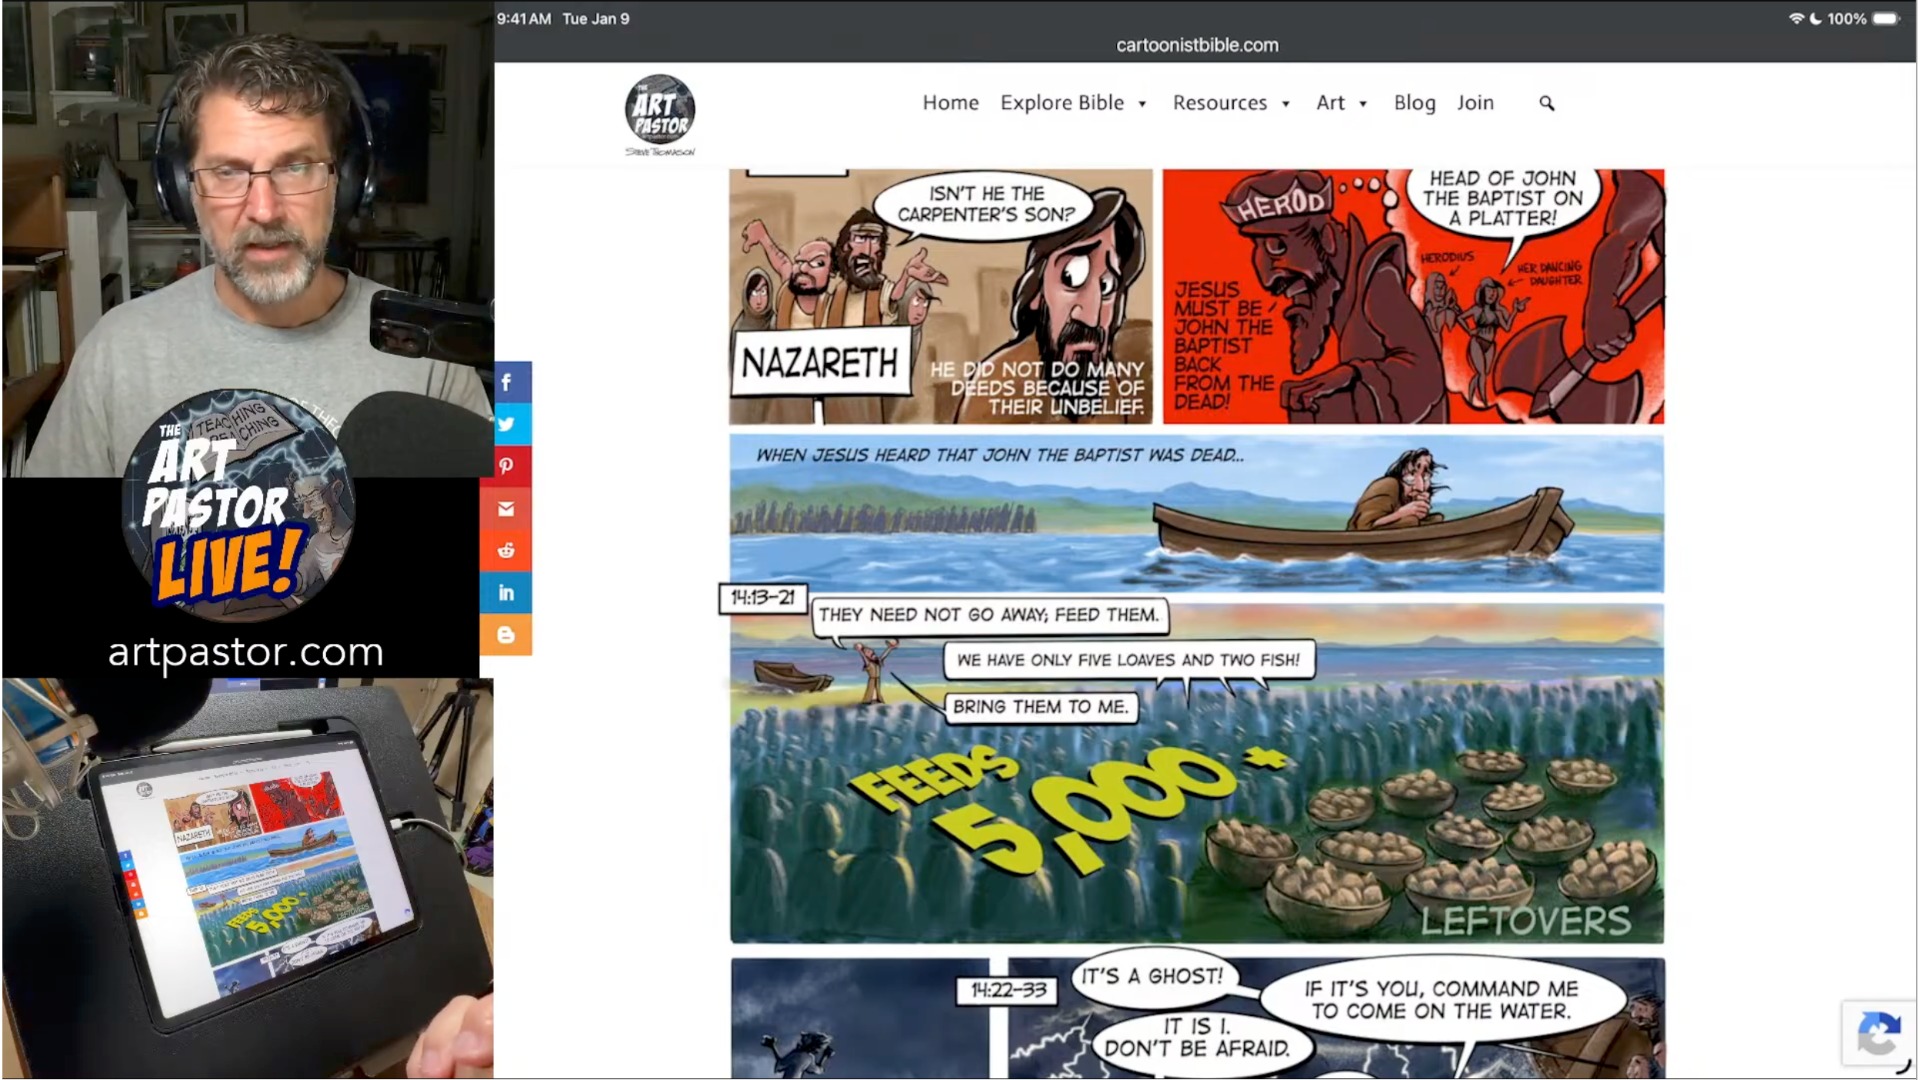Tap the battery indicator in status bar
Viewport: 1920px width, 1080px height.
(1885, 19)
